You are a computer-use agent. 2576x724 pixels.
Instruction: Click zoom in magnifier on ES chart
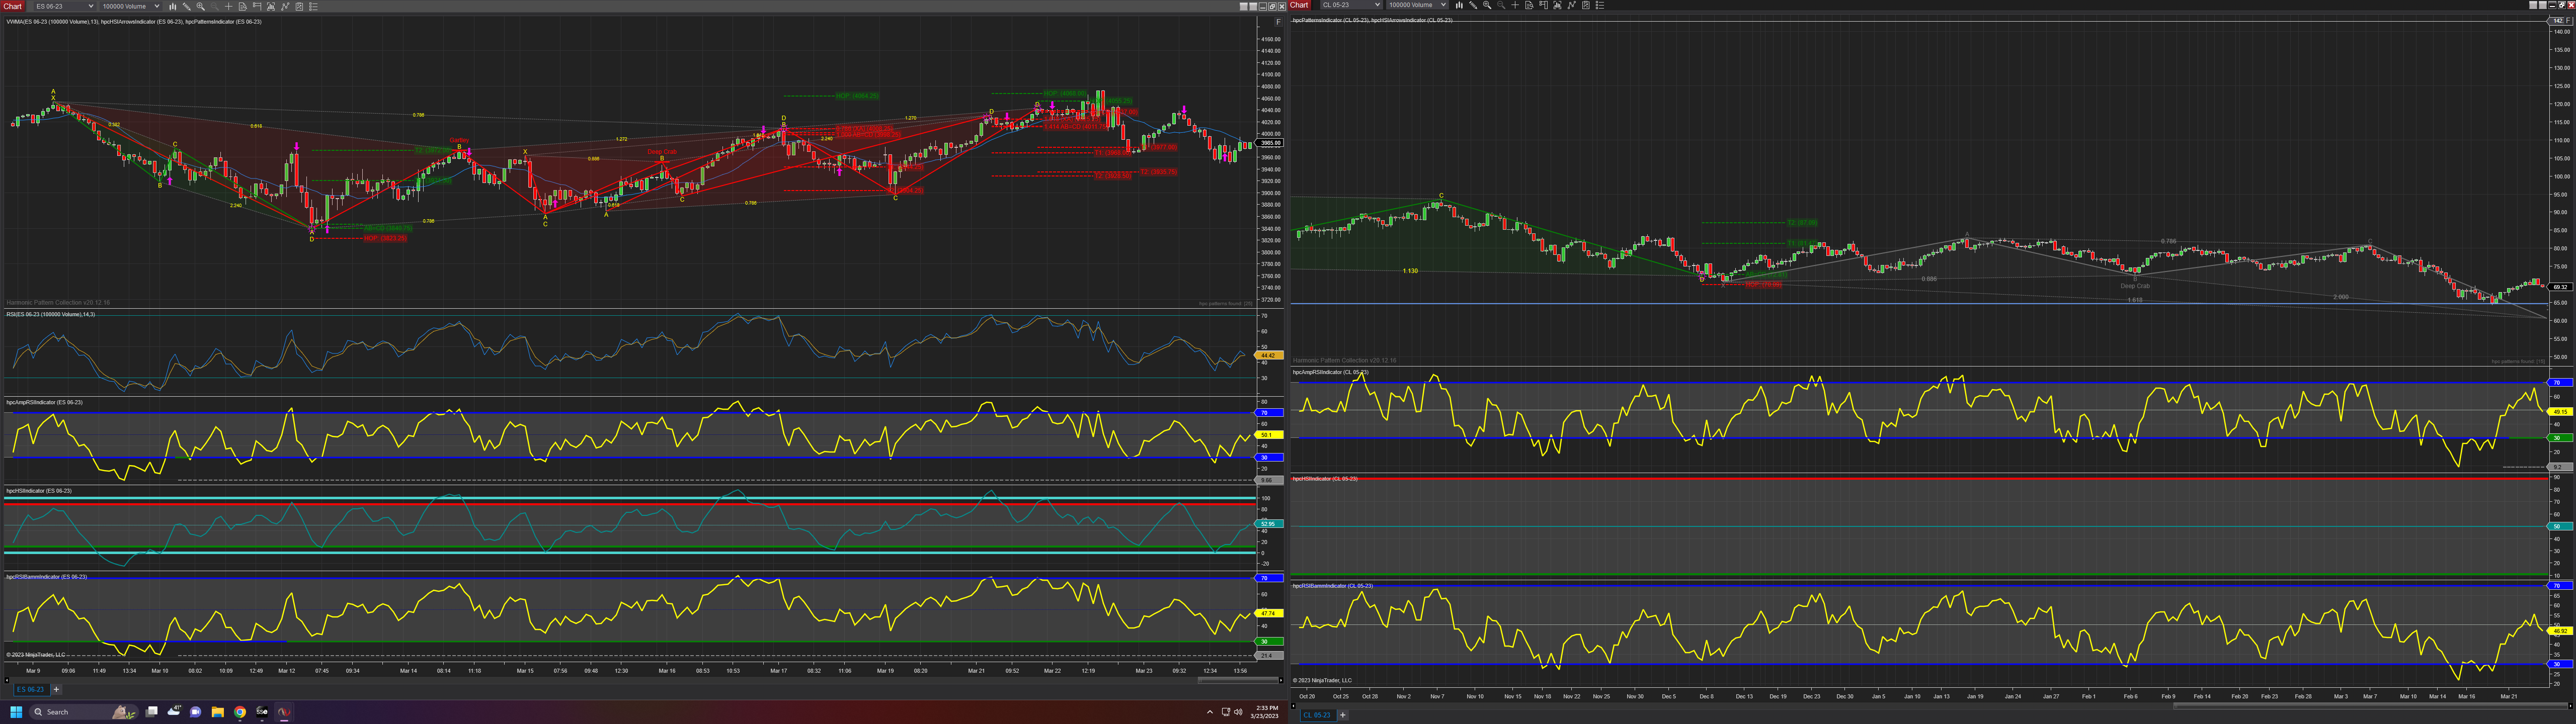(201, 6)
